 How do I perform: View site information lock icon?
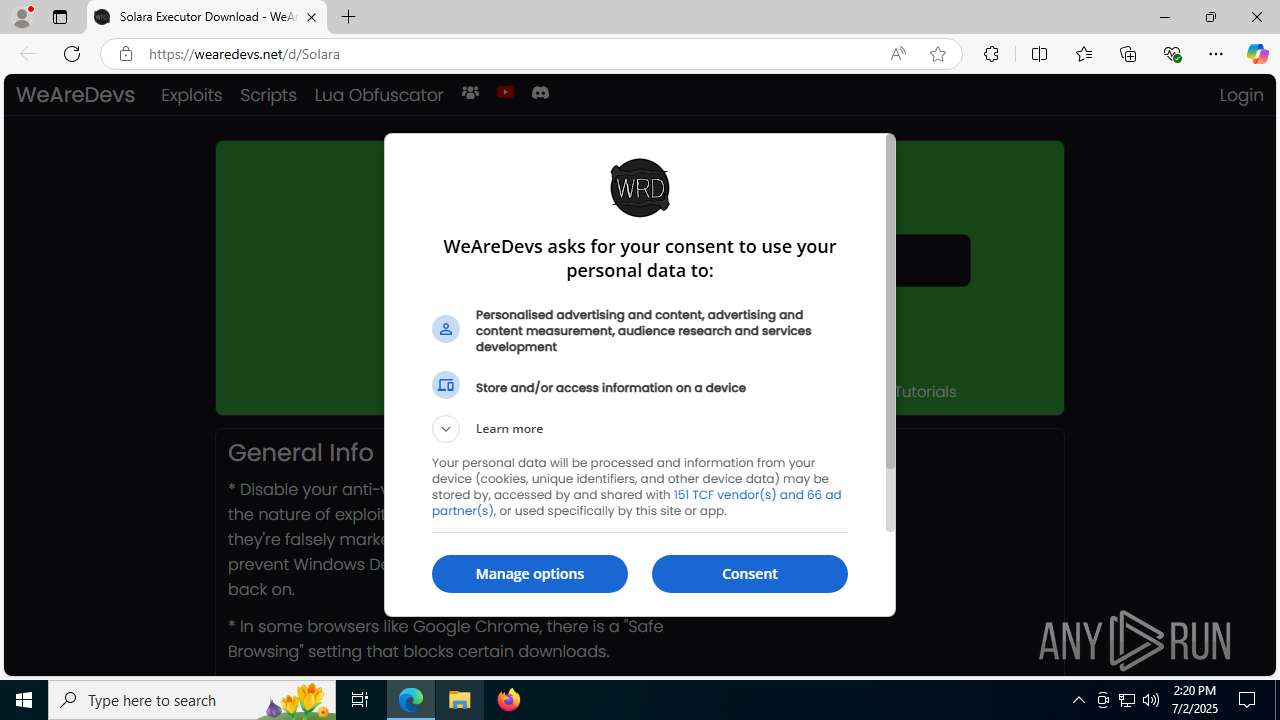click(x=125, y=54)
